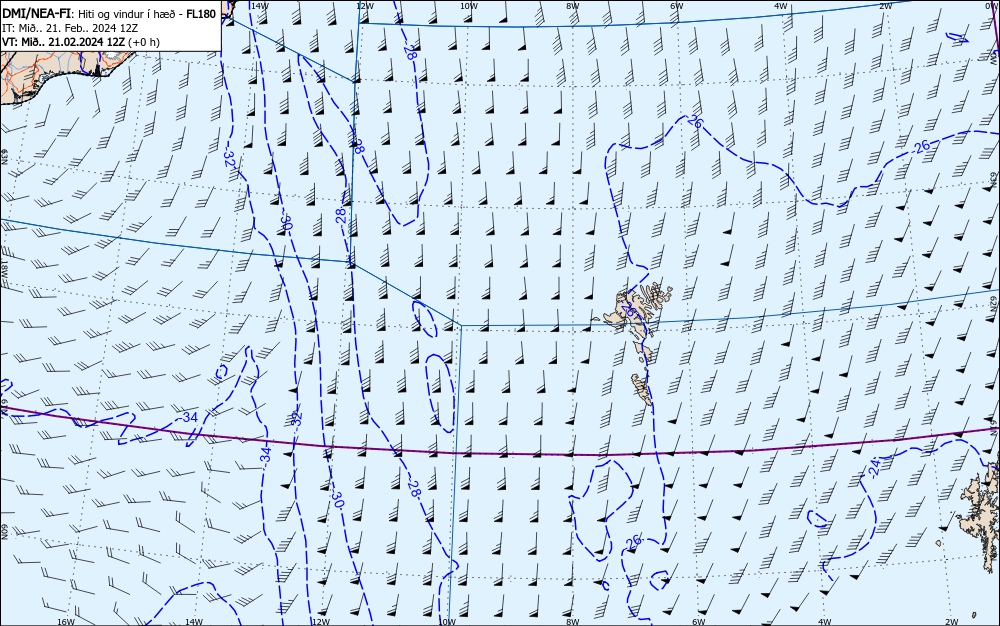This screenshot has width=1000, height=626.
Task: Click the '-30' isotherm label below the purple line
Action: pyautogui.click(x=337, y=499)
